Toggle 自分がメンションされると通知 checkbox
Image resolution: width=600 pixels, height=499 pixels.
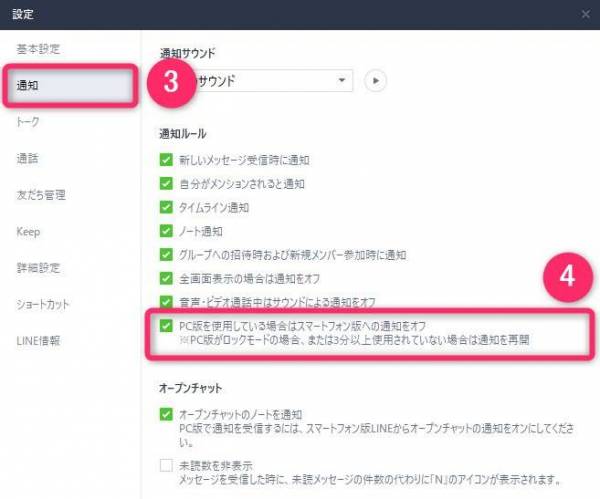[x=166, y=183]
